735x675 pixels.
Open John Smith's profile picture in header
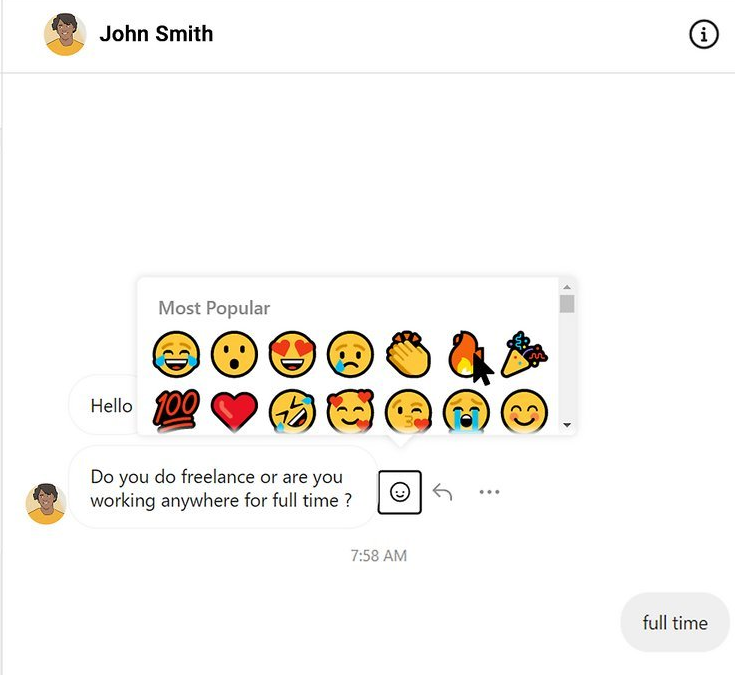(65, 34)
